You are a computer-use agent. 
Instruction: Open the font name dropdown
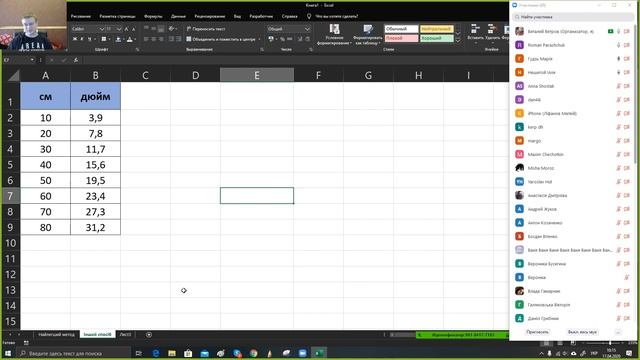pyautogui.click(x=102, y=29)
